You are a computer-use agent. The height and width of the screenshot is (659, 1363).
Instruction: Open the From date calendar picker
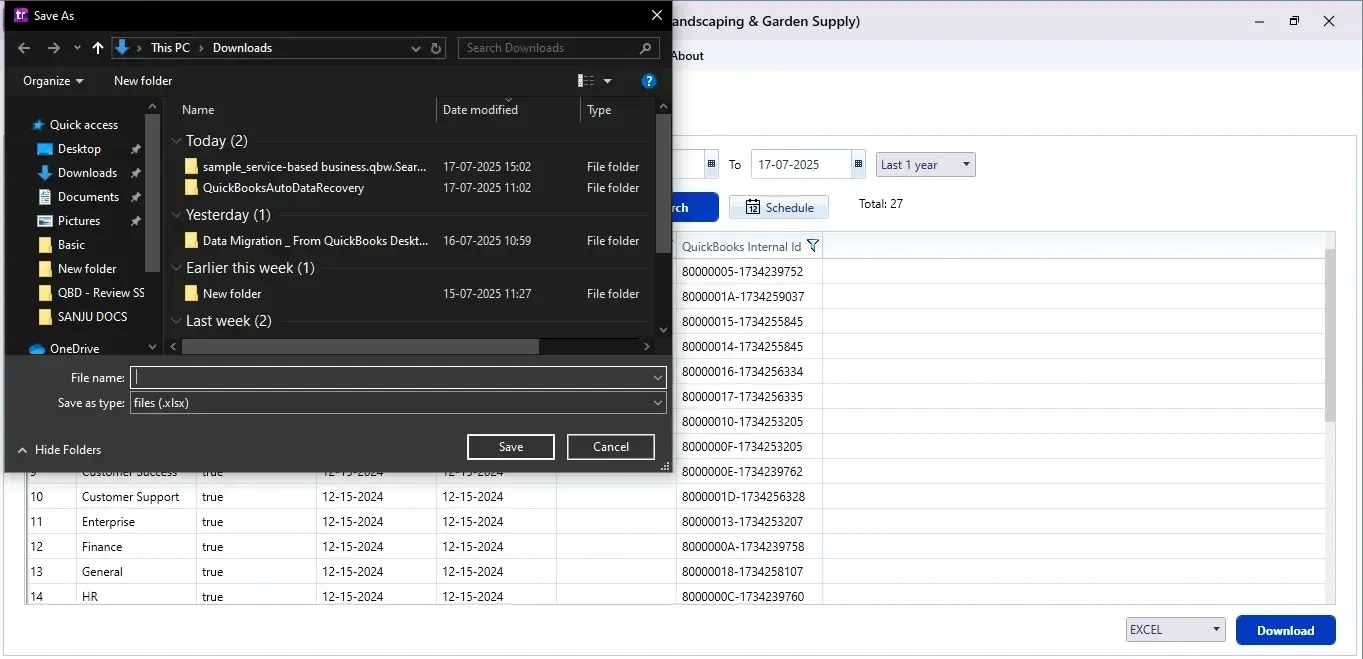[x=711, y=164]
